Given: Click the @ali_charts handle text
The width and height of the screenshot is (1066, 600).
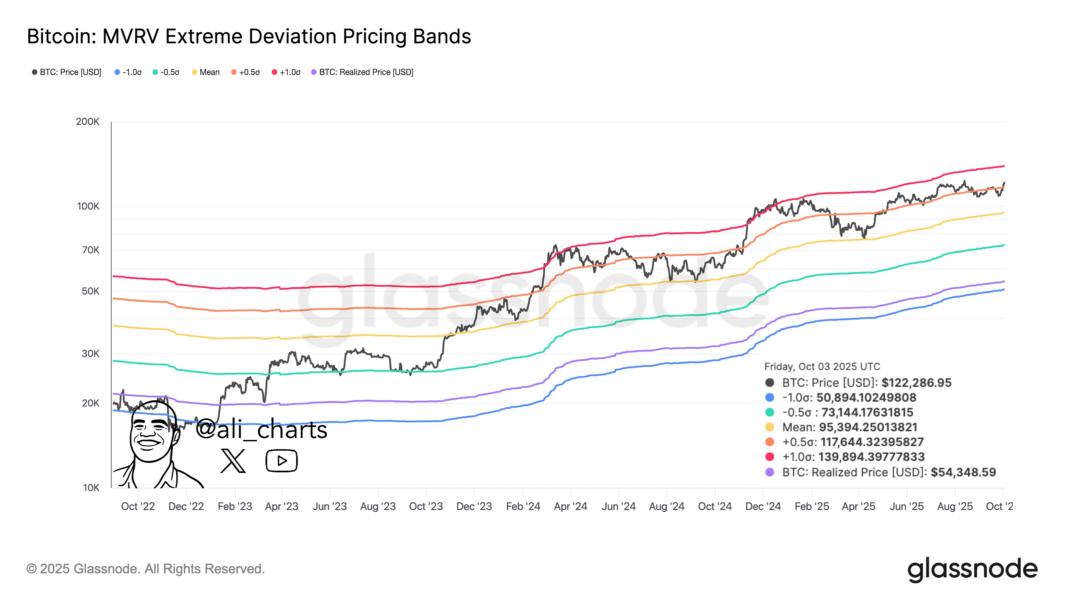Looking at the screenshot, I should [262, 431].
